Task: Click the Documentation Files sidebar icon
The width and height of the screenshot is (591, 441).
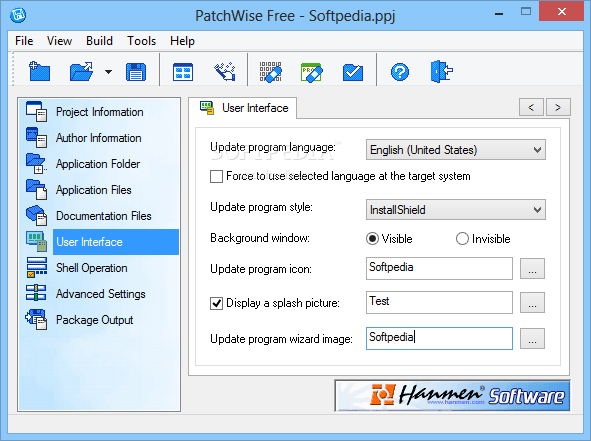Action: tap(36, 216)
